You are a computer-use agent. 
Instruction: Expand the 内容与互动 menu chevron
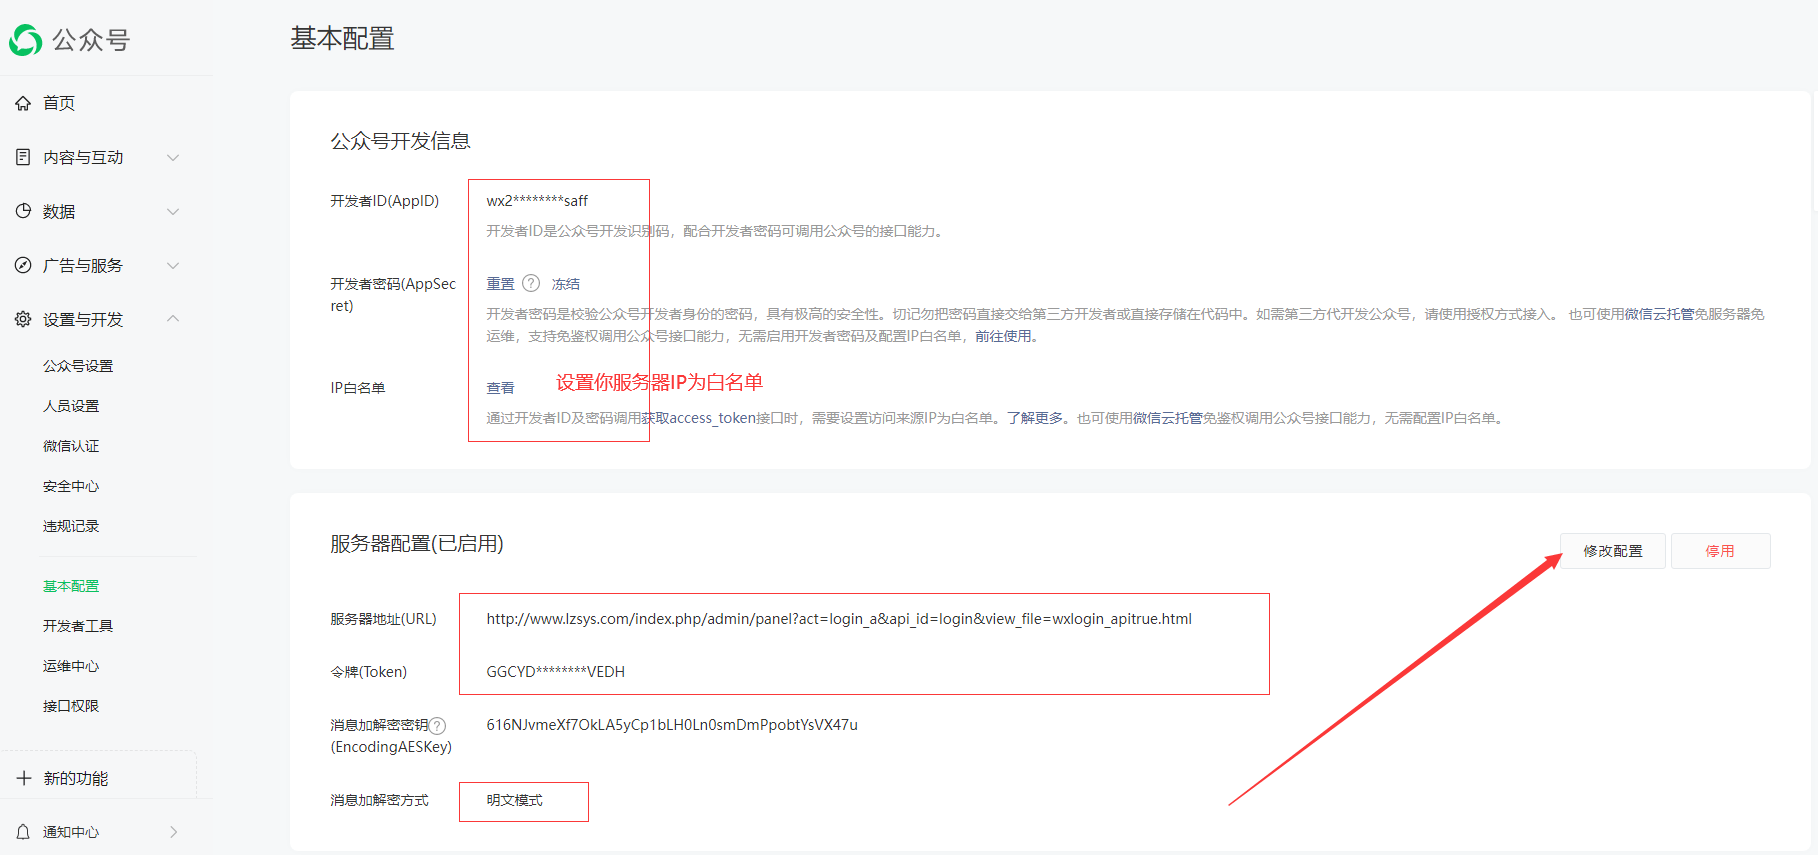coord(173,157)
